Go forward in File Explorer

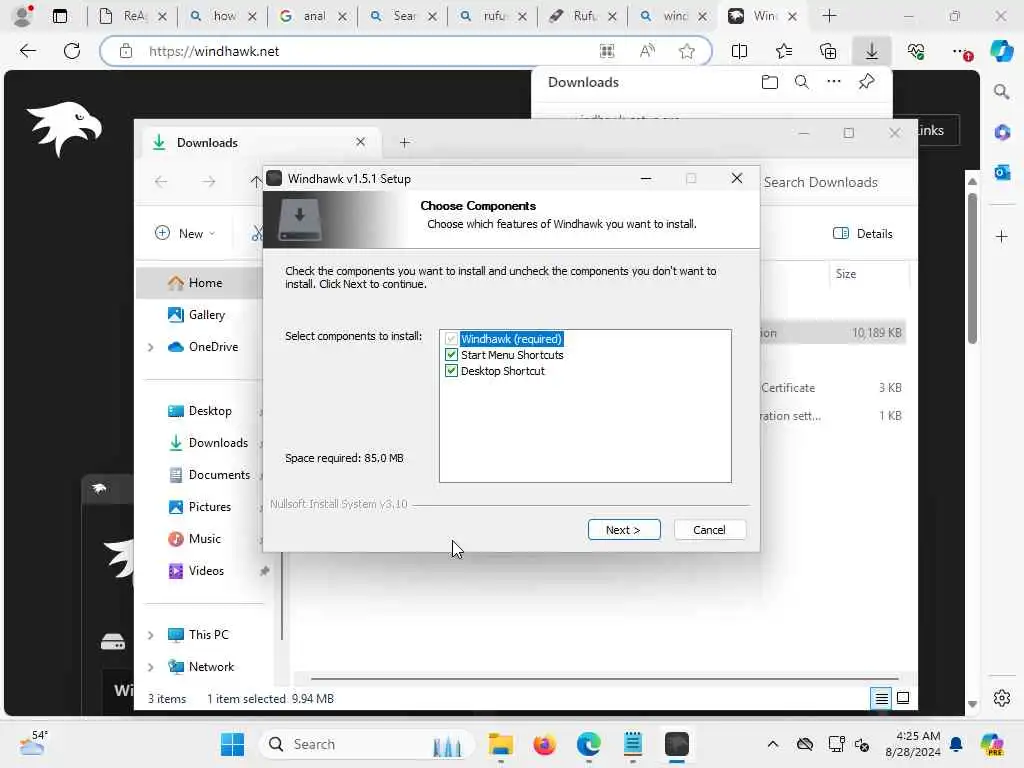point(208,182)
